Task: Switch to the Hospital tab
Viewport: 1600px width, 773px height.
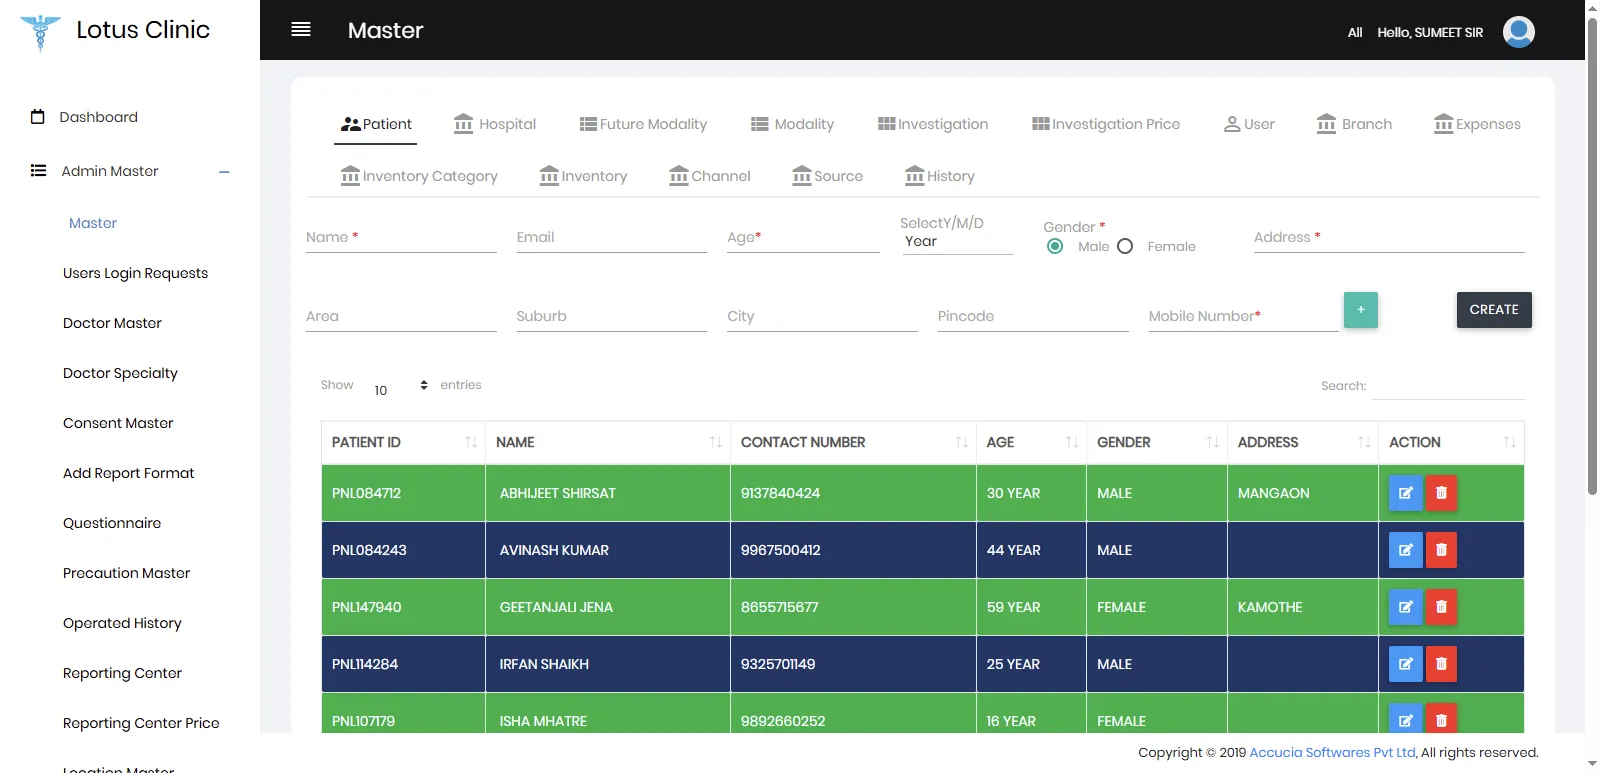Action: click(x=495, y=124)
